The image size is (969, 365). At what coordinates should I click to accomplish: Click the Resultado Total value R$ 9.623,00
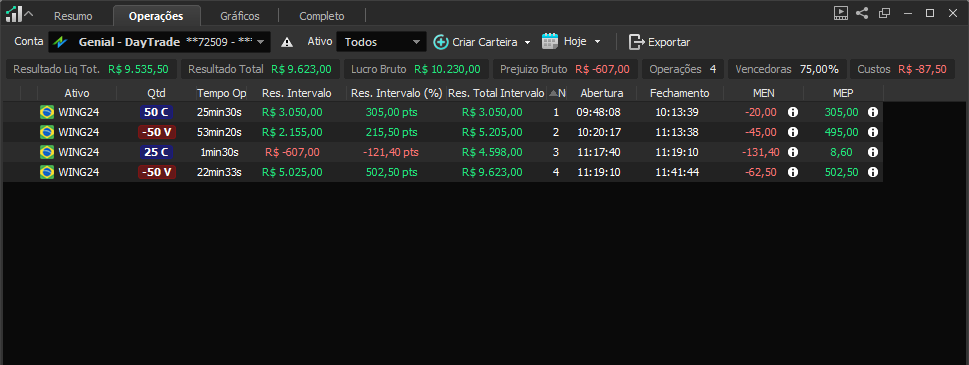coord(301,69)
